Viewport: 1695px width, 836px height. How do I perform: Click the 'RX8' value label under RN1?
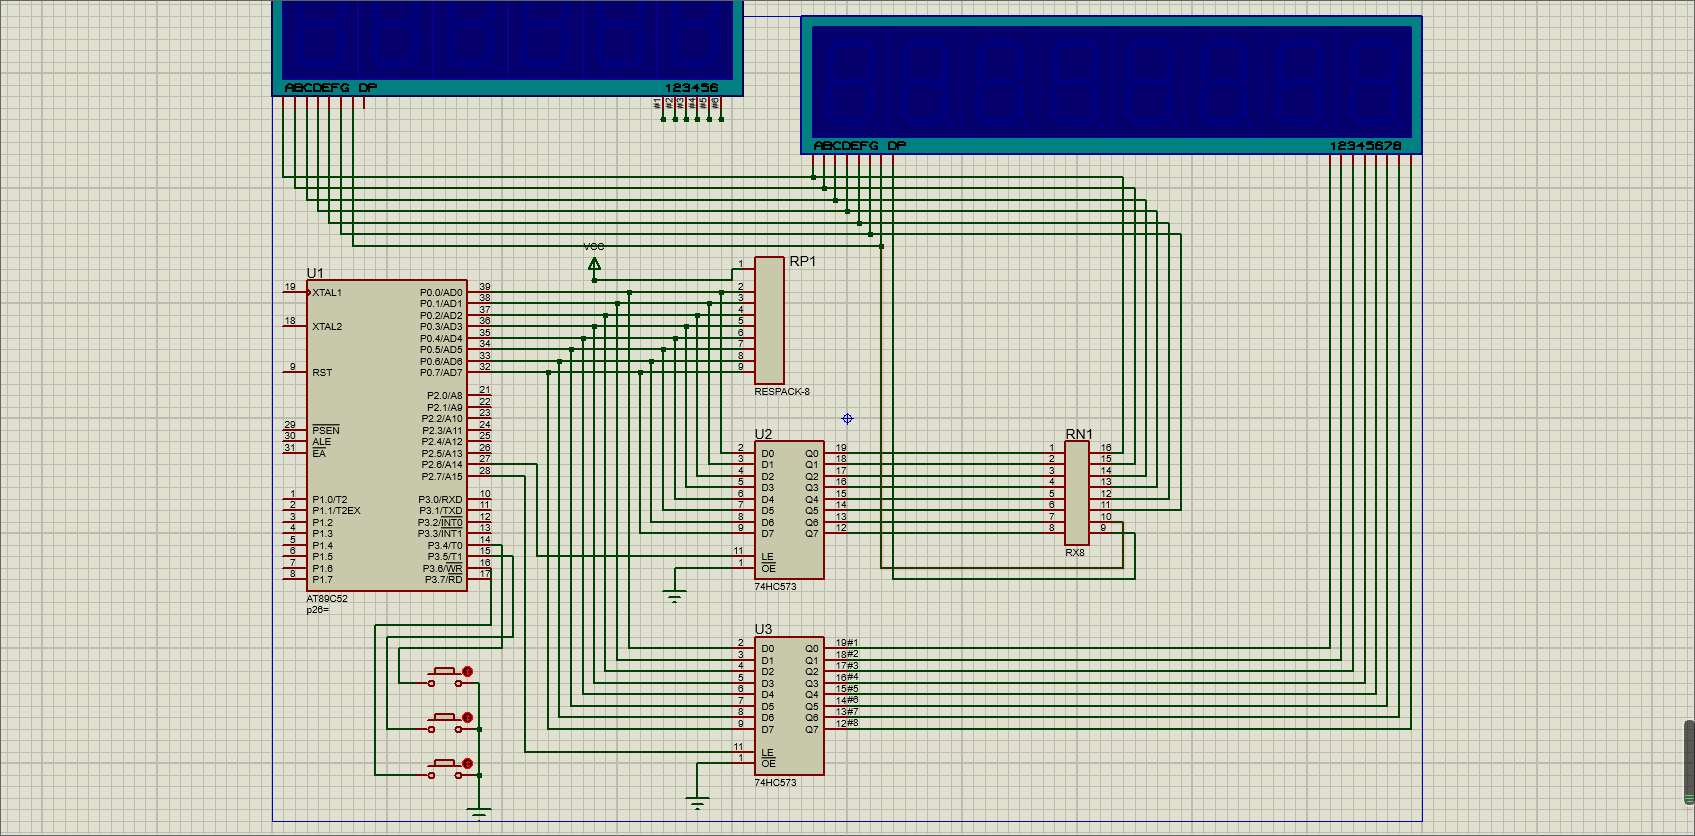1075,552
